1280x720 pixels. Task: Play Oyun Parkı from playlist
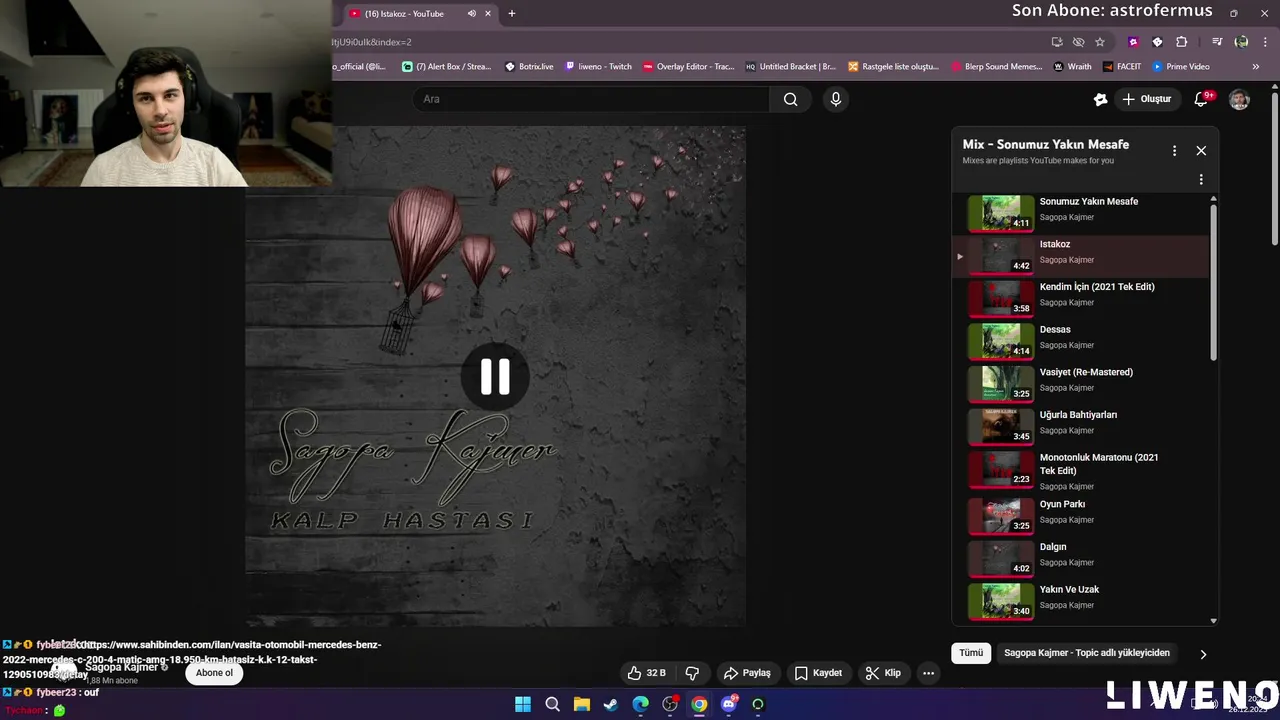[x=1082, y=515]
